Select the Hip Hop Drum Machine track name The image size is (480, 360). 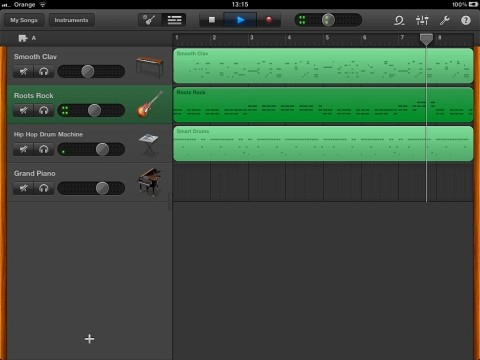point(48,134)
